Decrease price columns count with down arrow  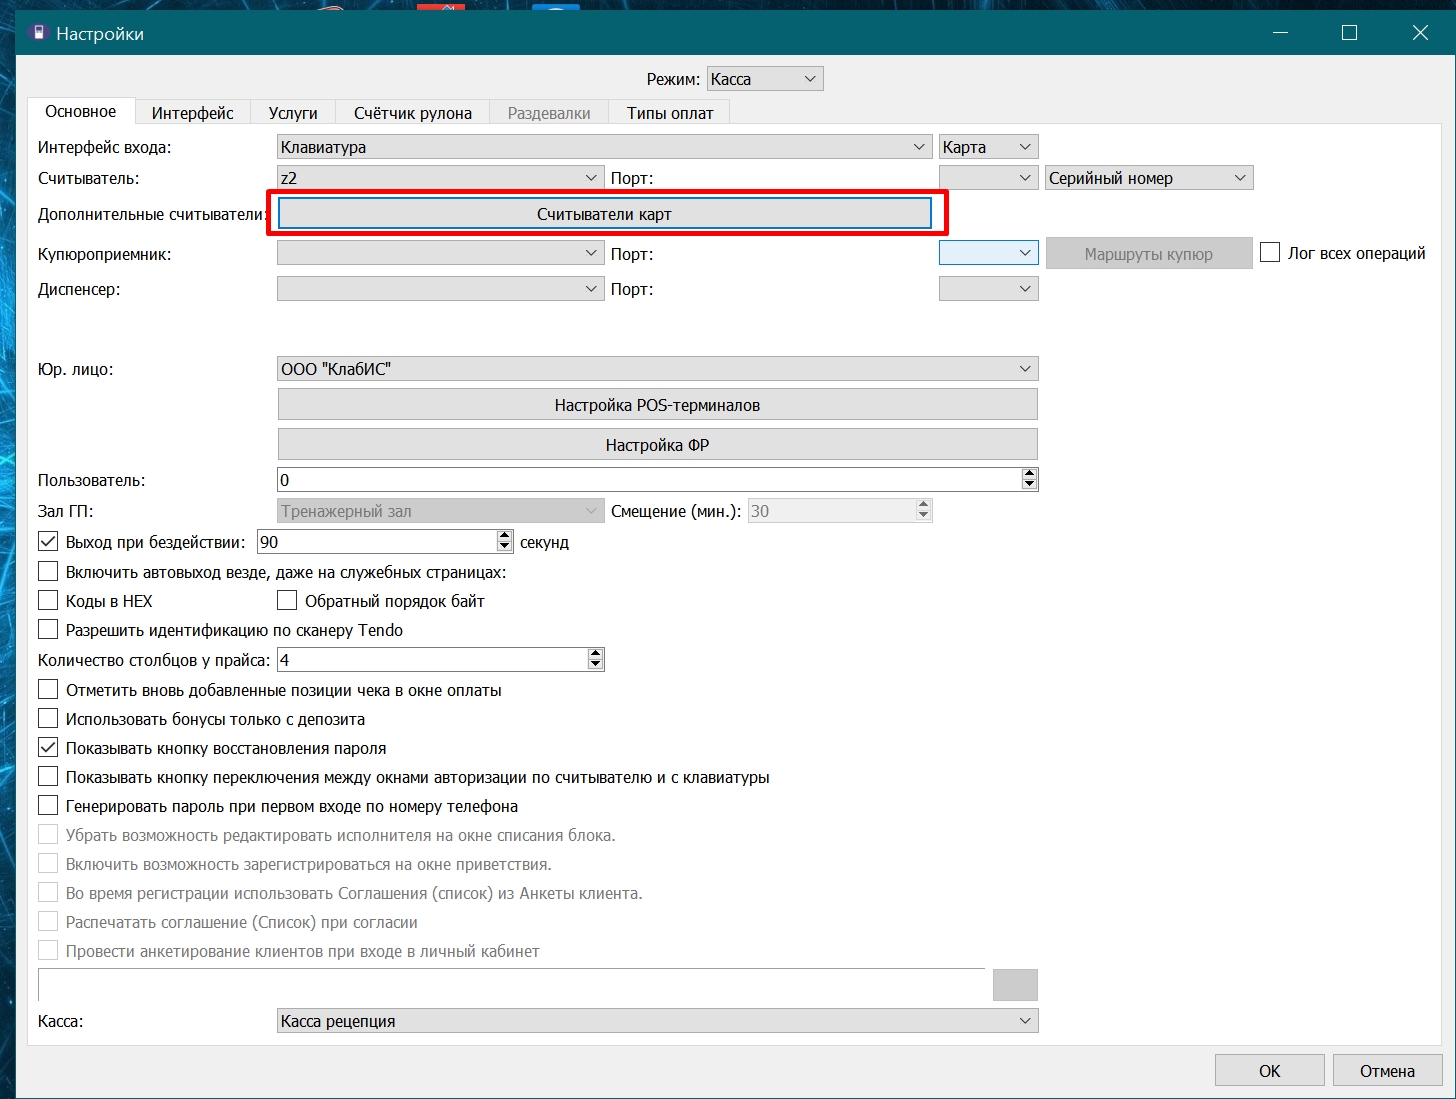(596, 665)
